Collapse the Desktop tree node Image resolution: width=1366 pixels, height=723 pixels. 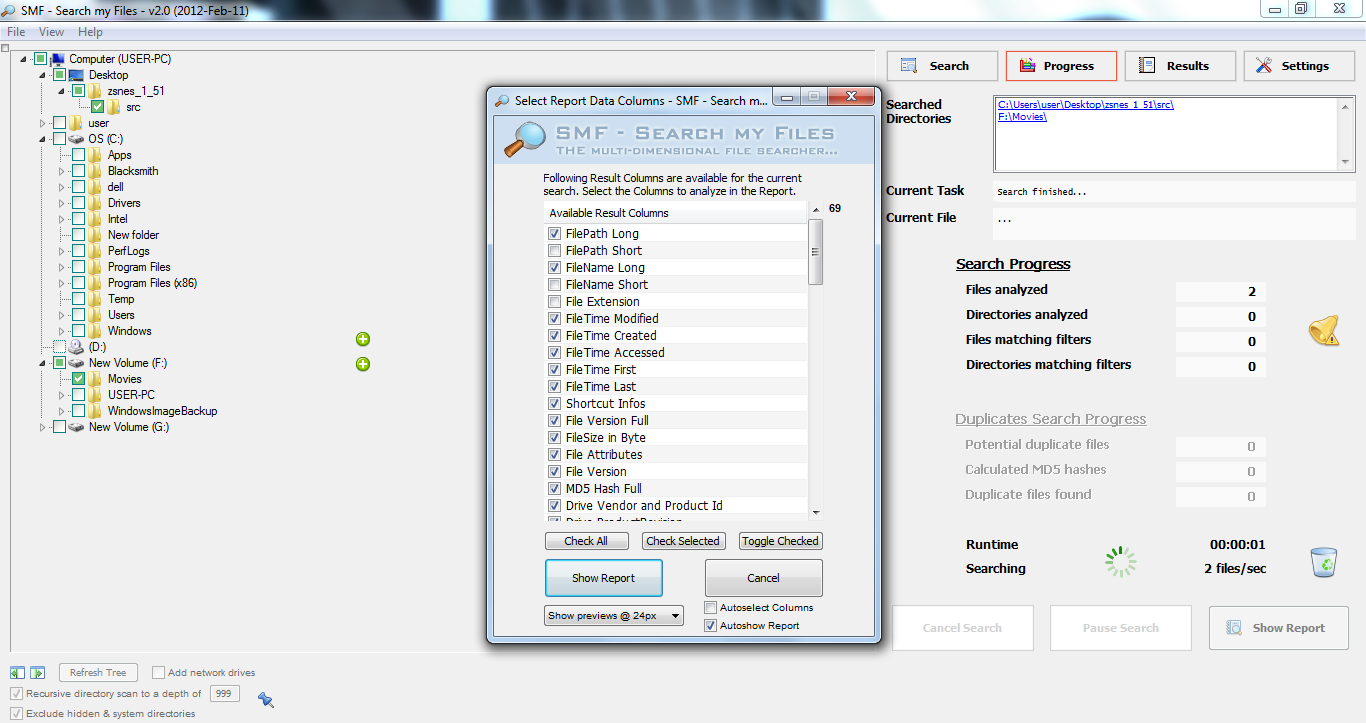click(x=43, y=75)
